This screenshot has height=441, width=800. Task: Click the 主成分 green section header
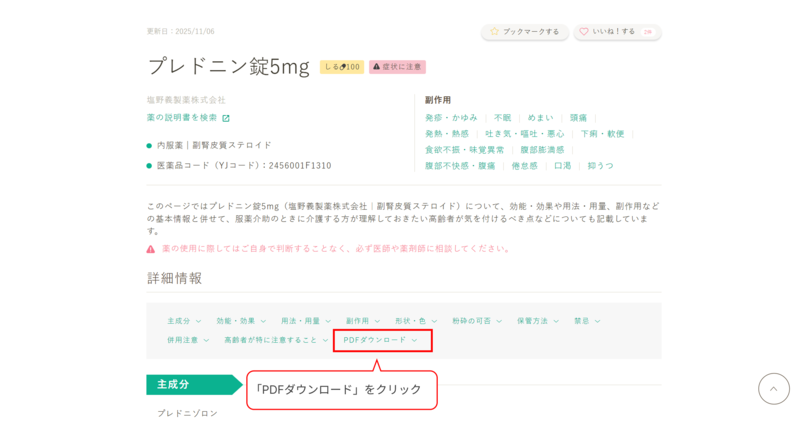point(194,385)
